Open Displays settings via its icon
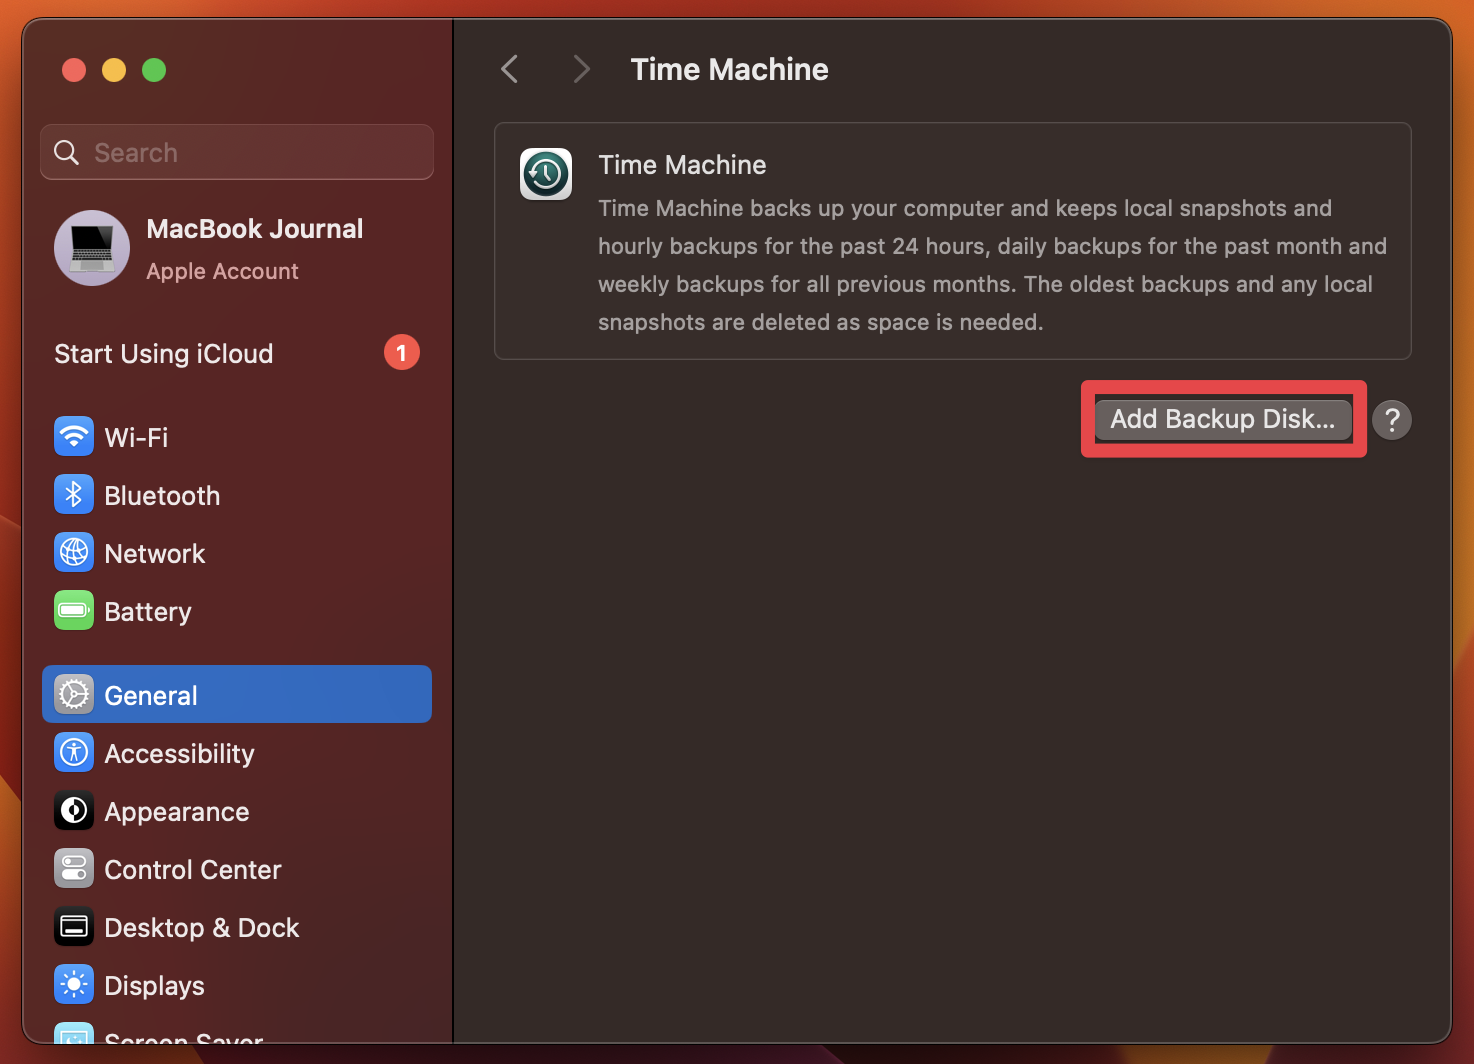This screenshot has height=1064, width=1474. [74, 984]
